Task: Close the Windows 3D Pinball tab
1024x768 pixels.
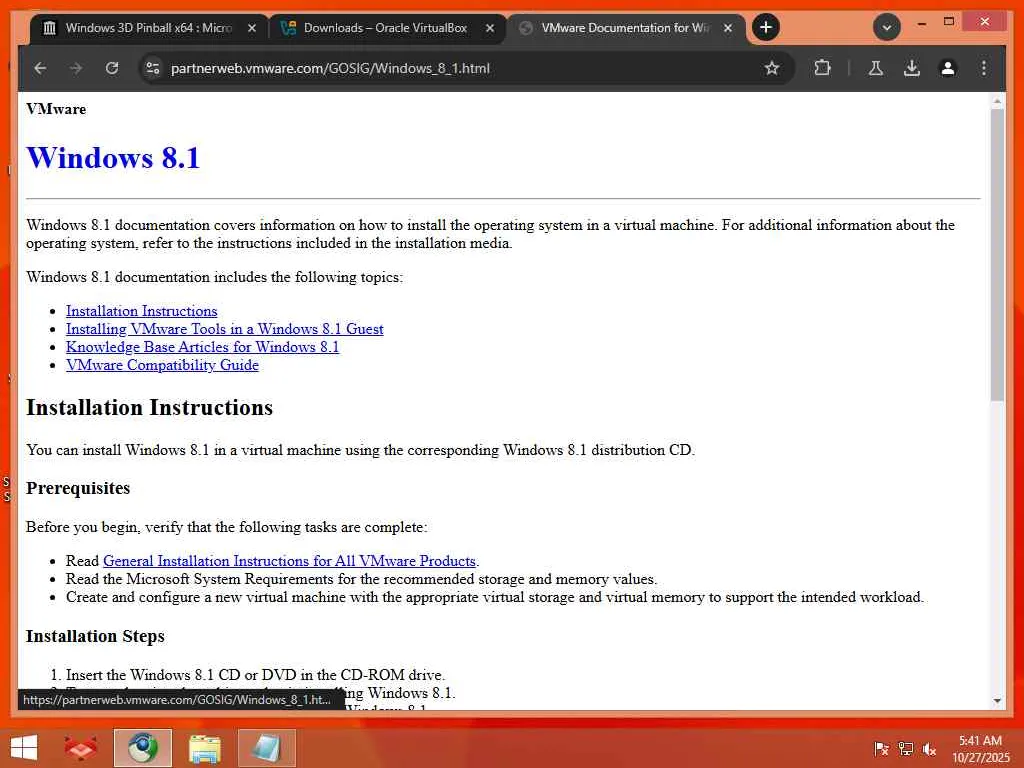Action: [251, 28]
